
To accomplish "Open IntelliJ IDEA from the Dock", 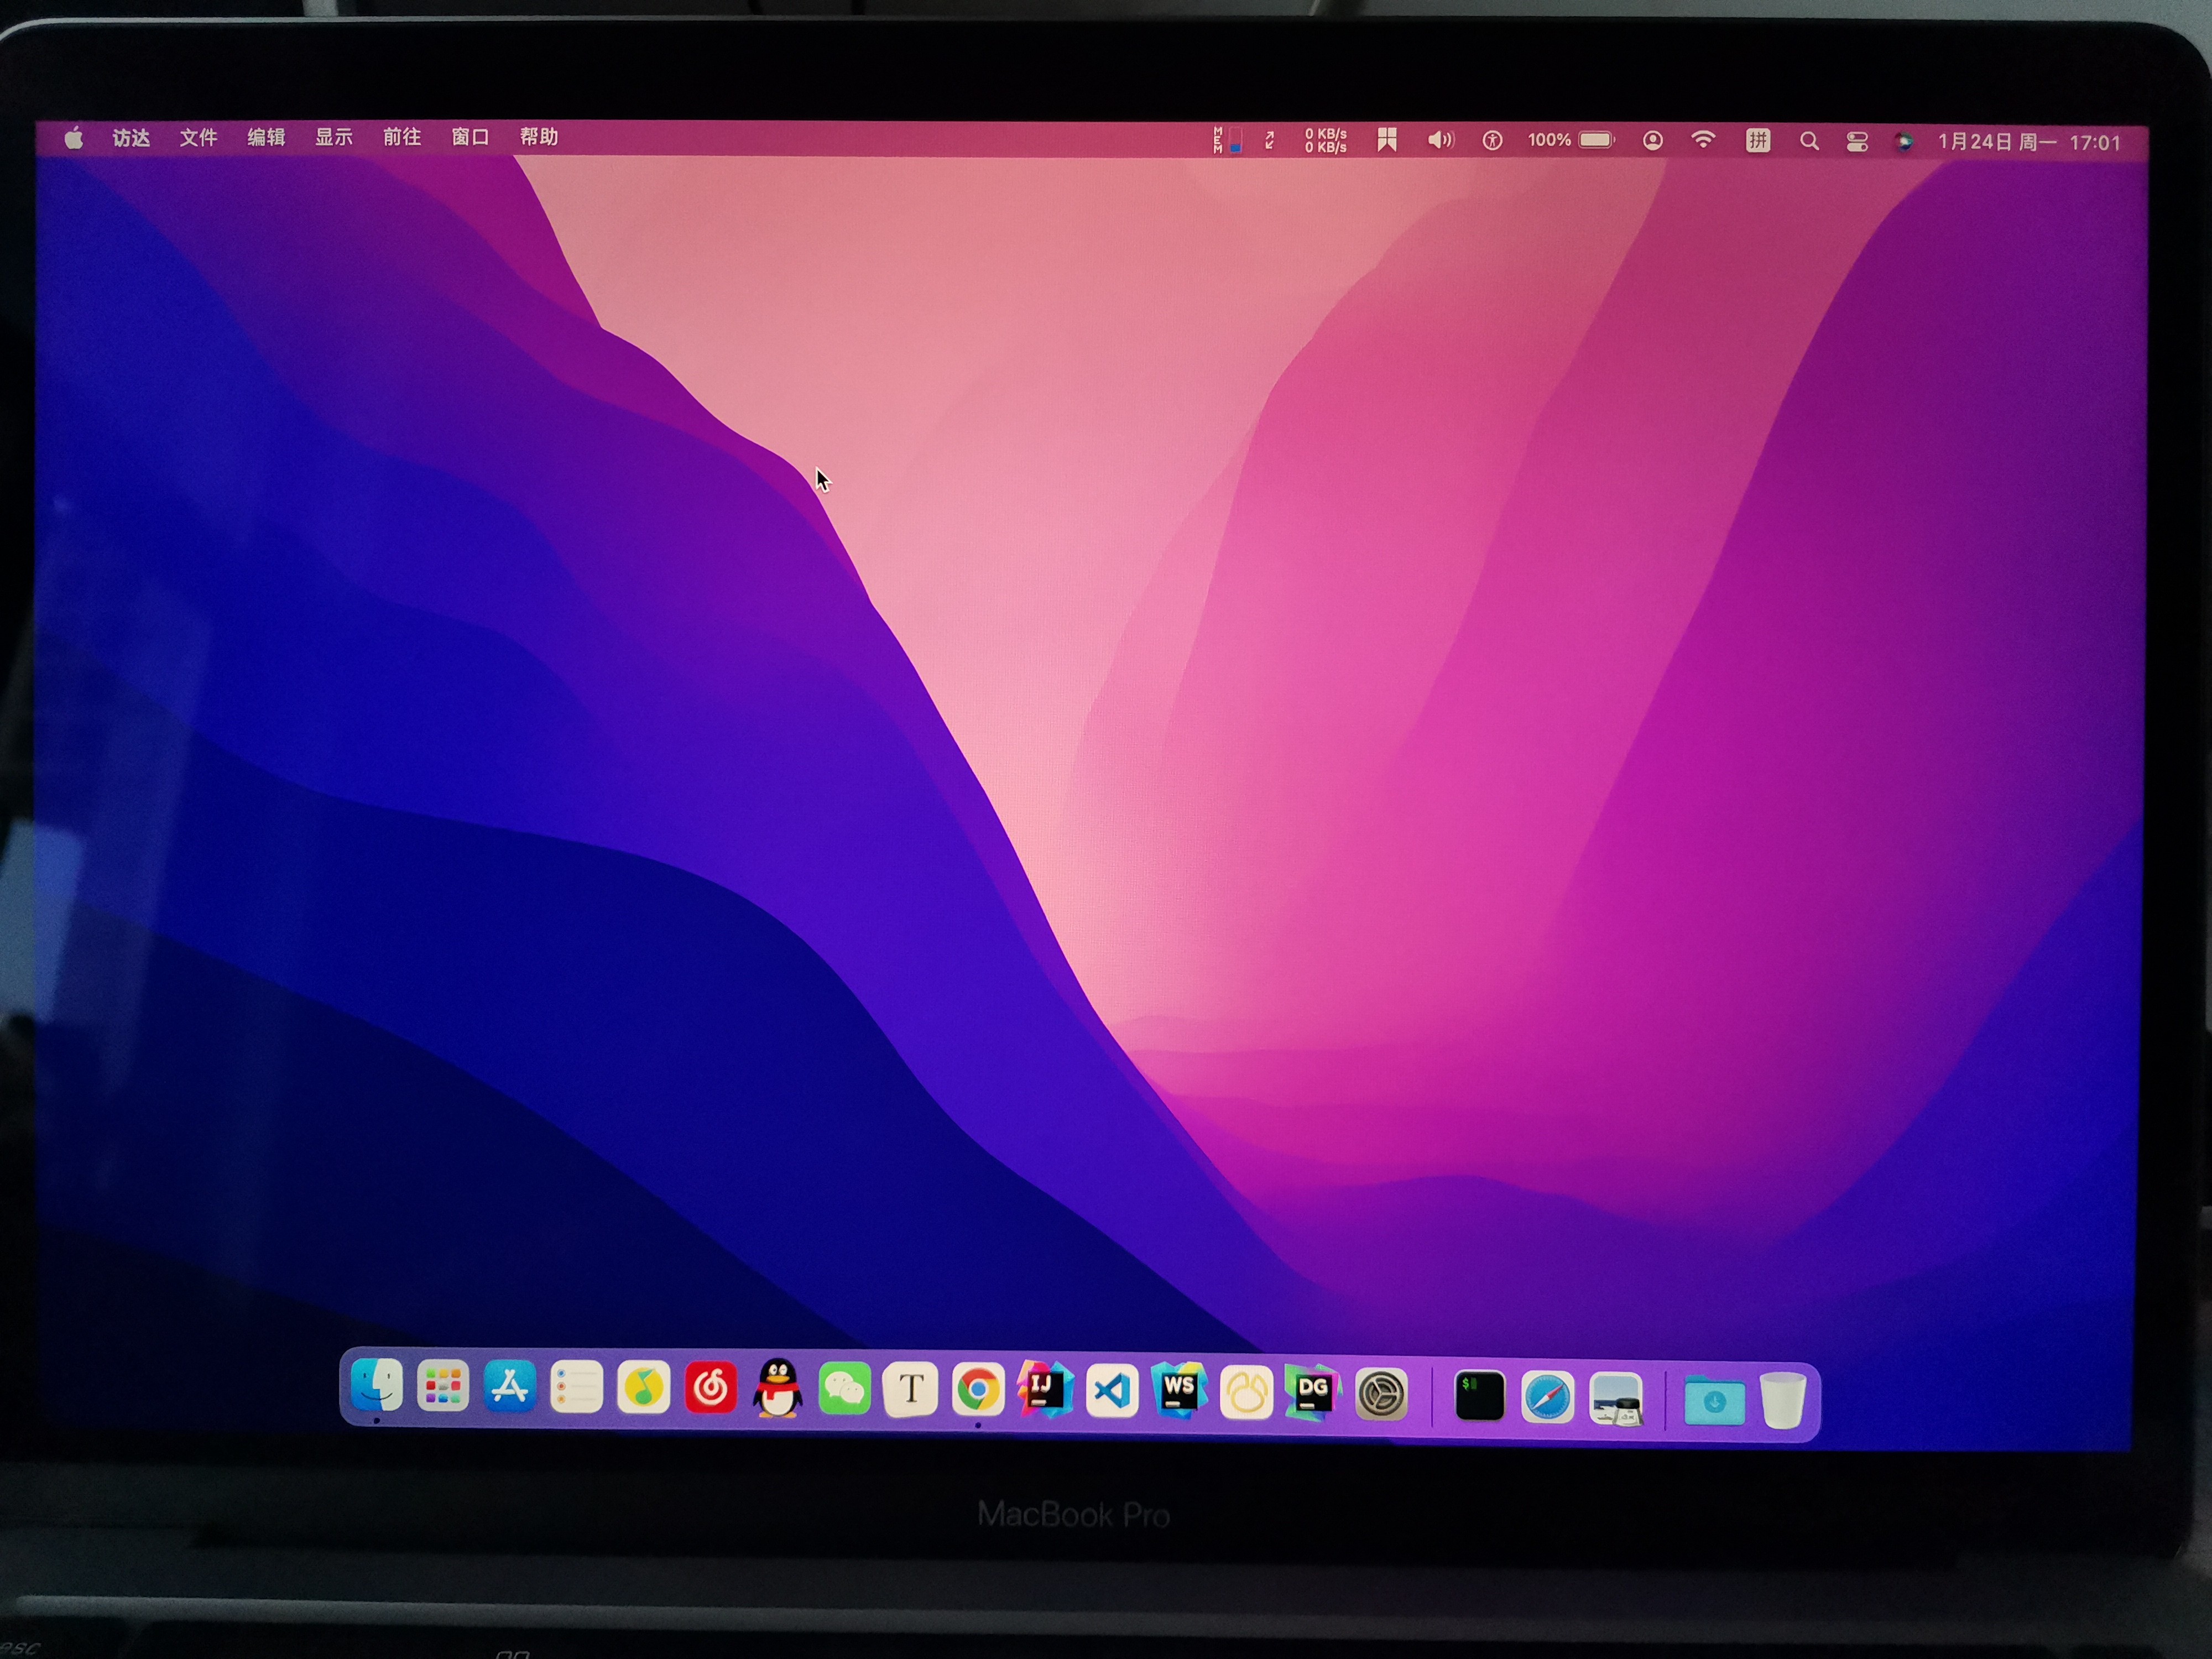I will [x=1044, y=1389].
